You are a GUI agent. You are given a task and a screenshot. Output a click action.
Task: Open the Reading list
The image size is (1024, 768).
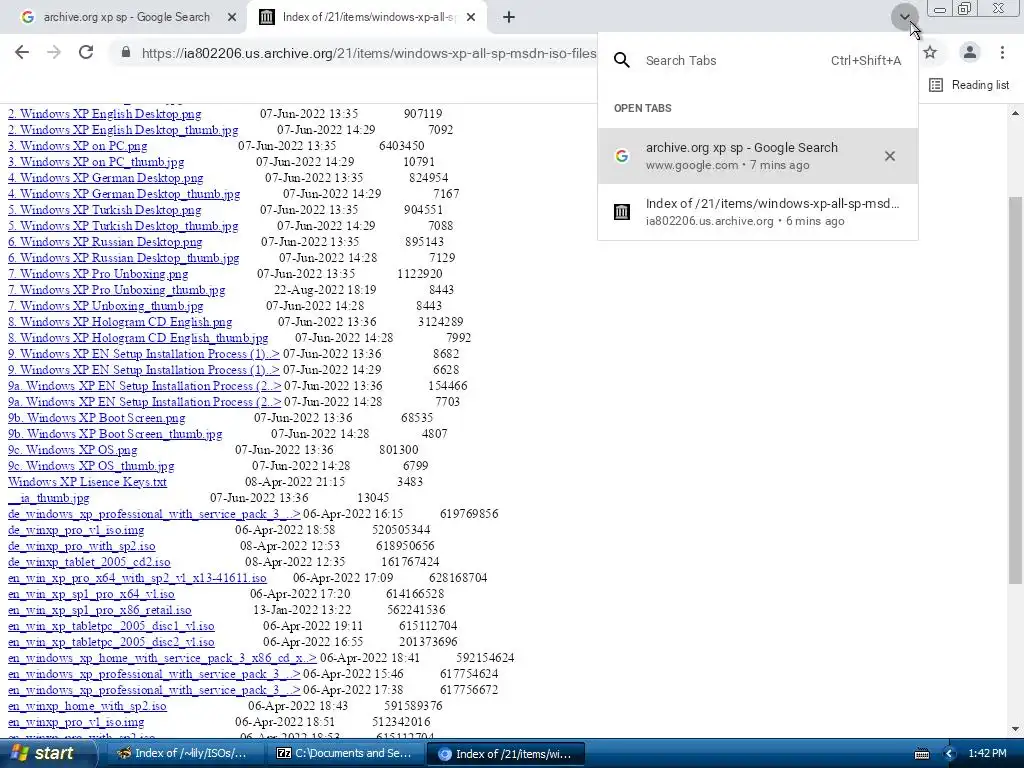(x=969, y=85)
